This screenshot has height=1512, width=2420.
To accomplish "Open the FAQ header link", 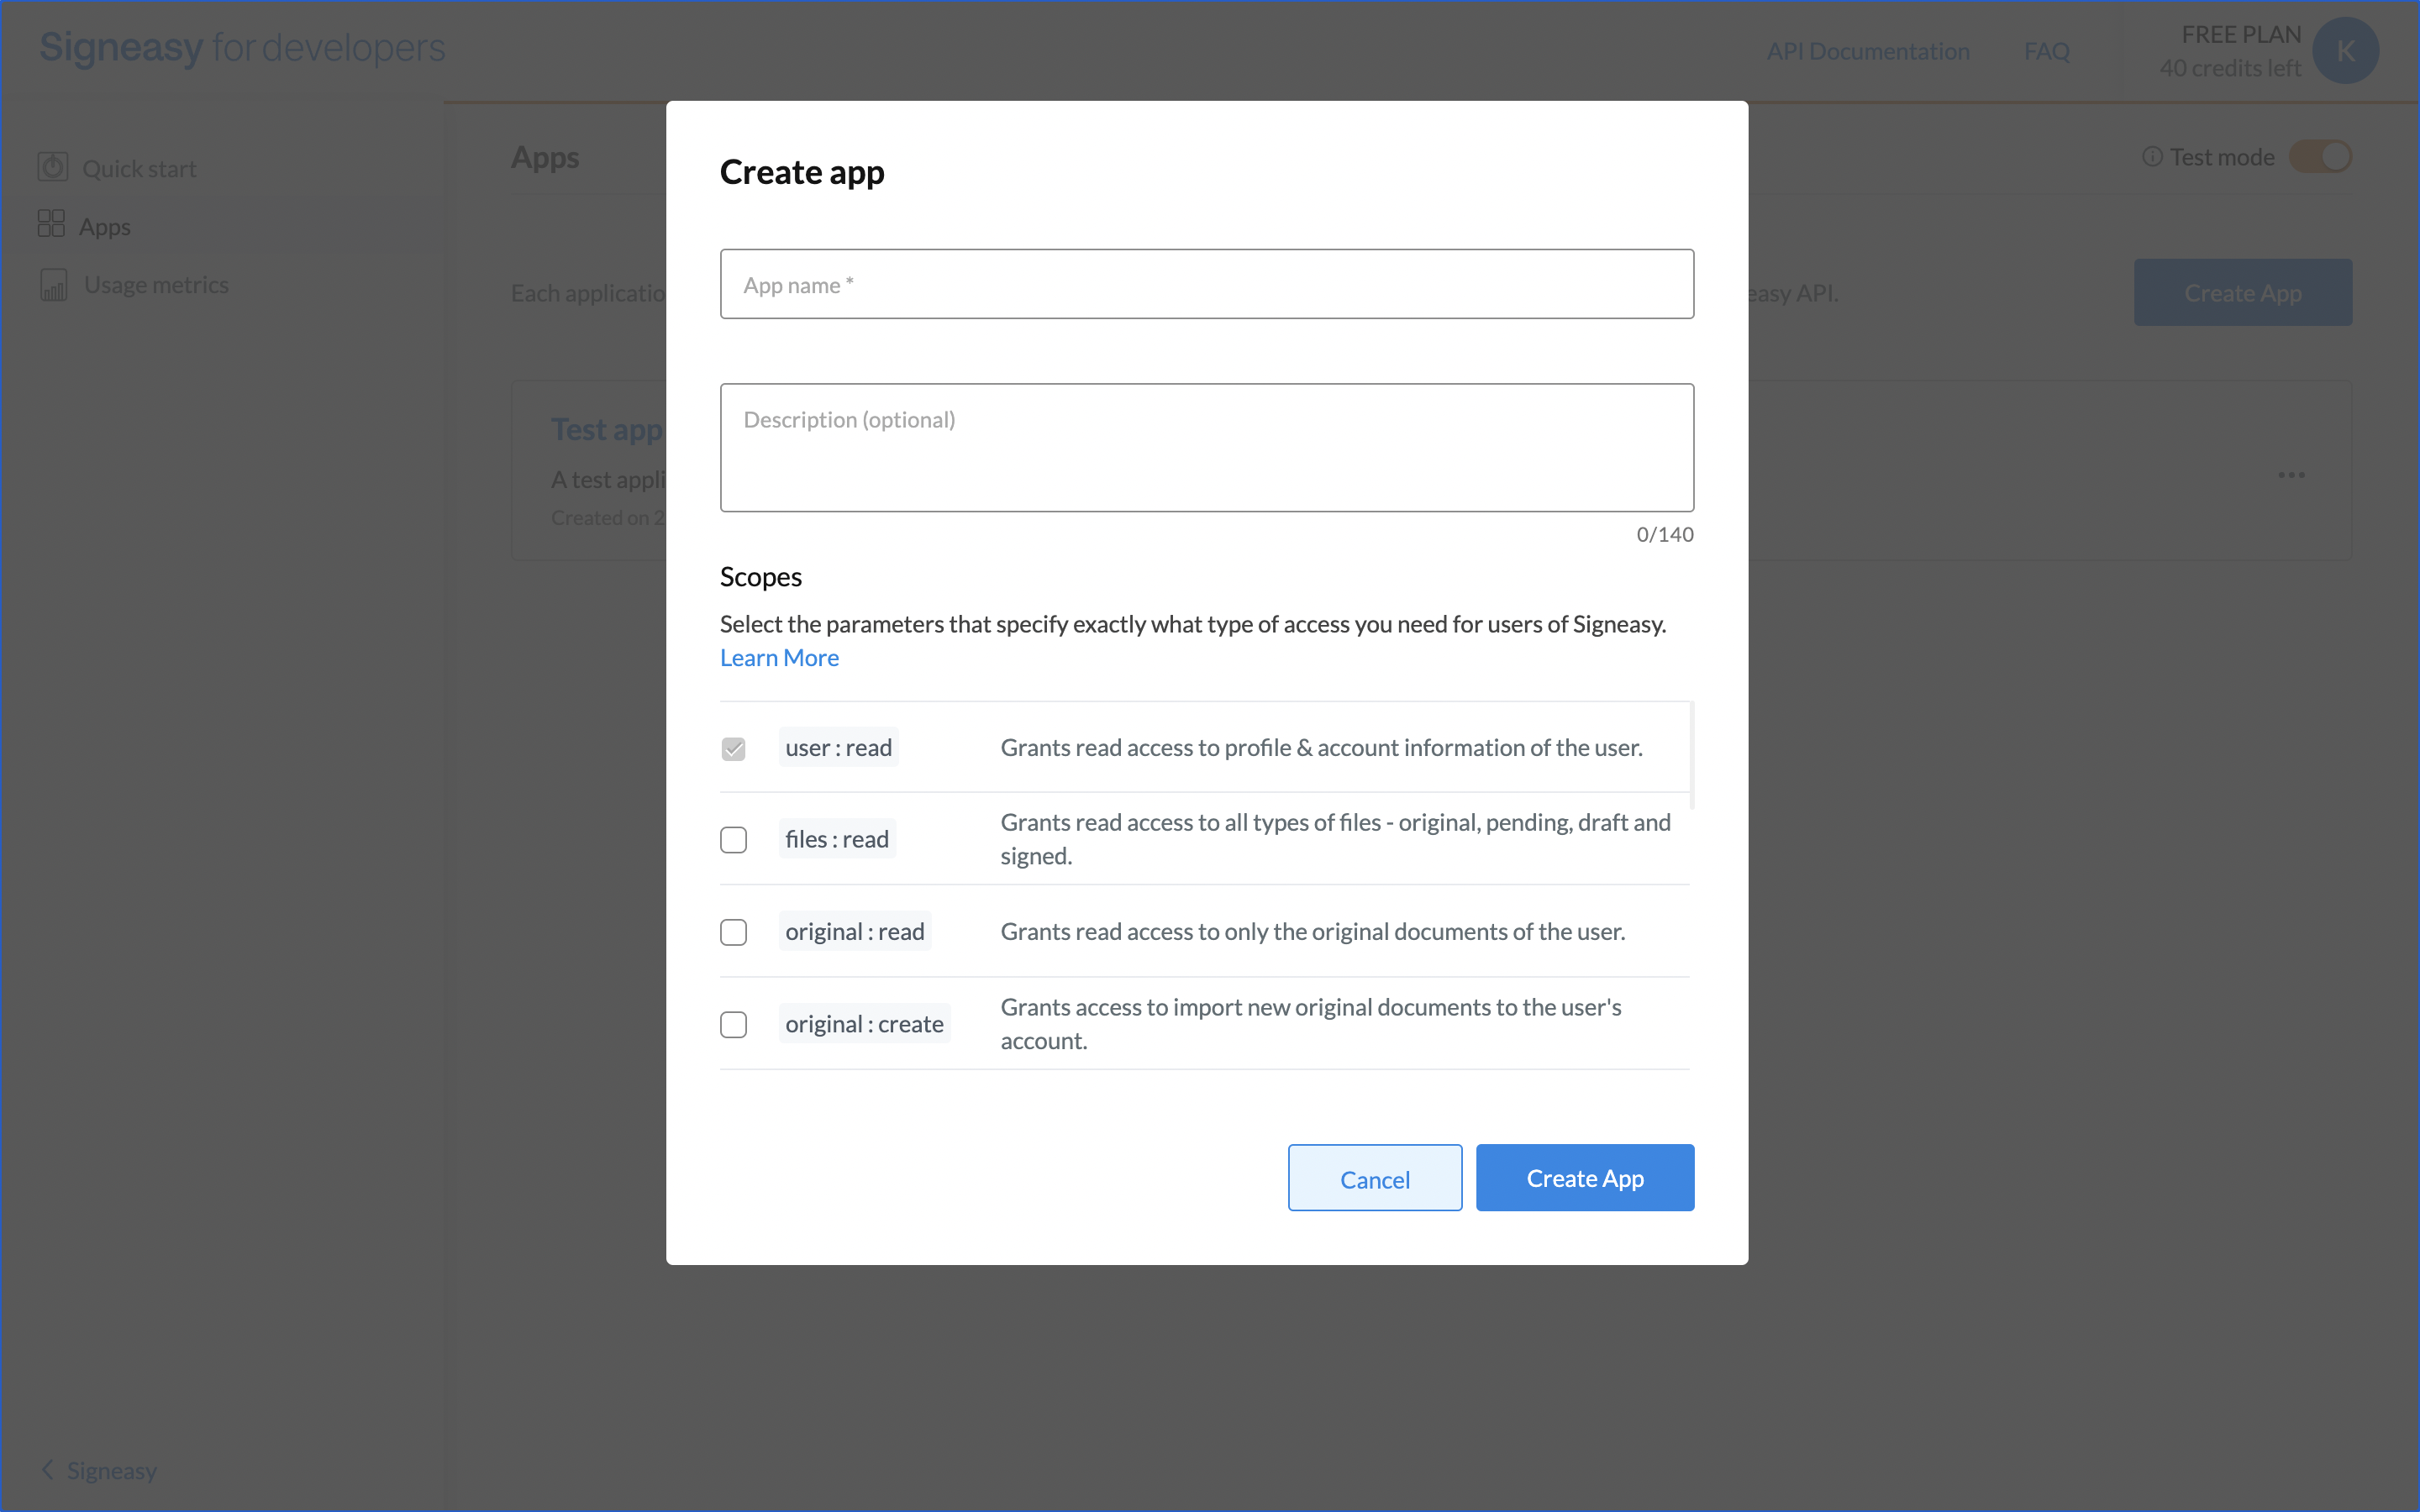I will (x=2046, y=51).
